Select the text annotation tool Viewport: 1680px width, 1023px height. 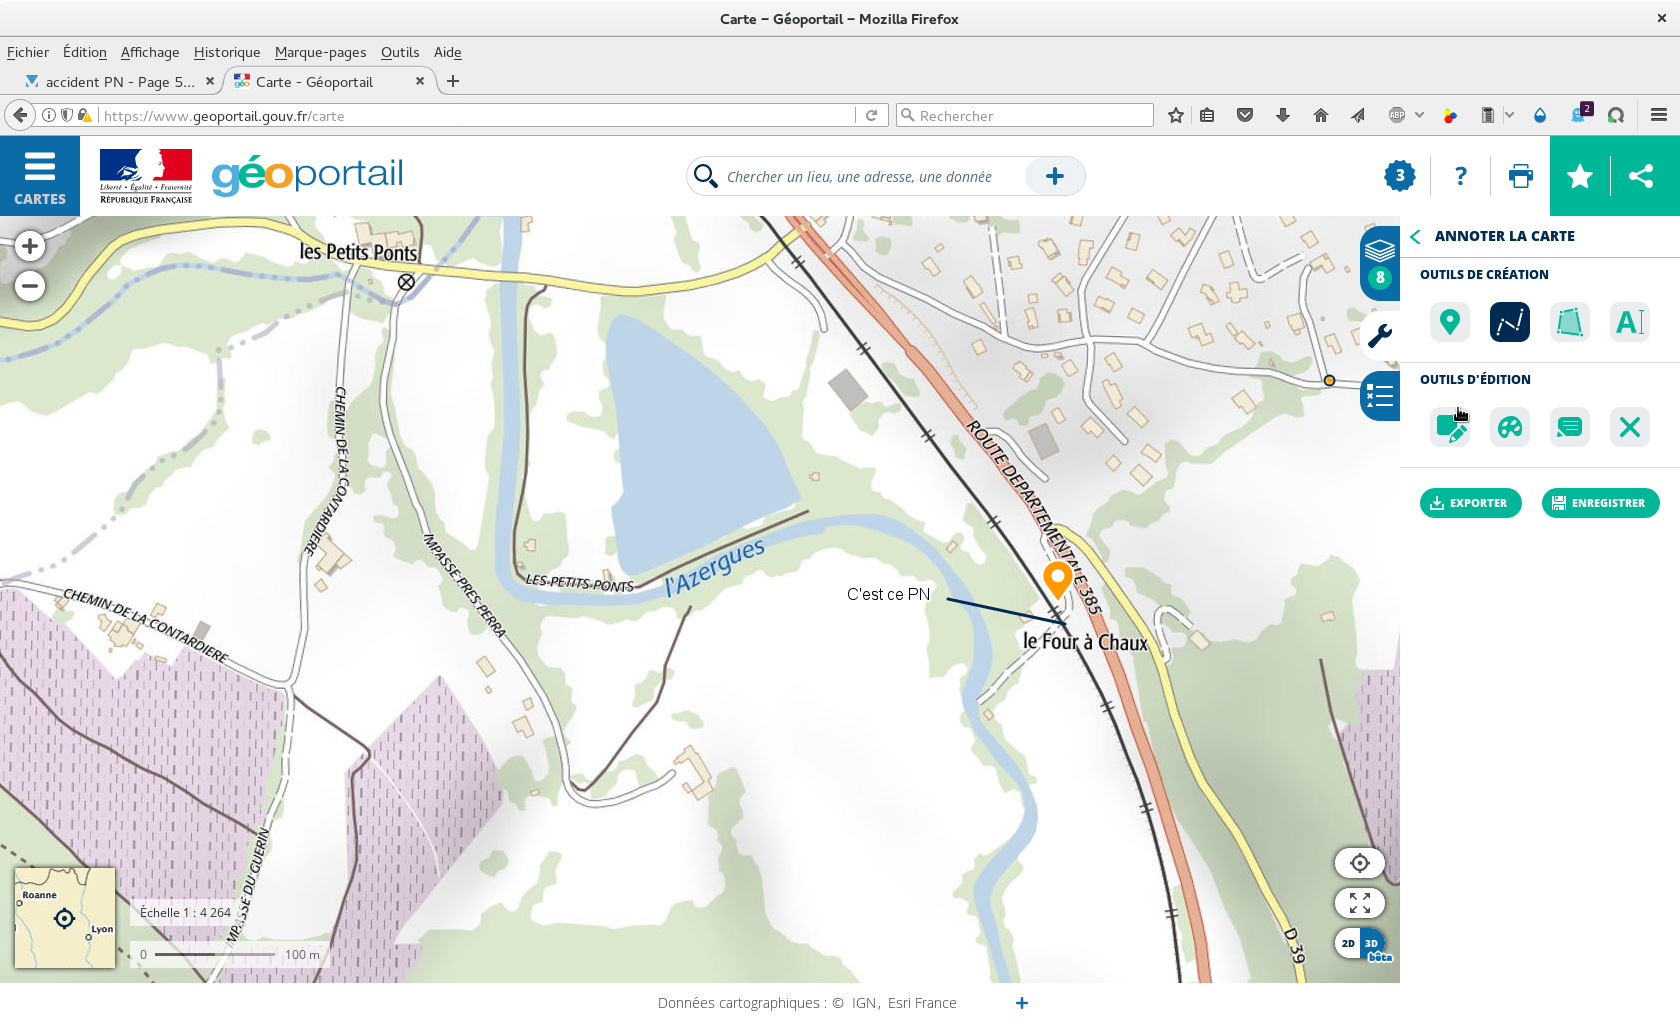coord(1629,322)
